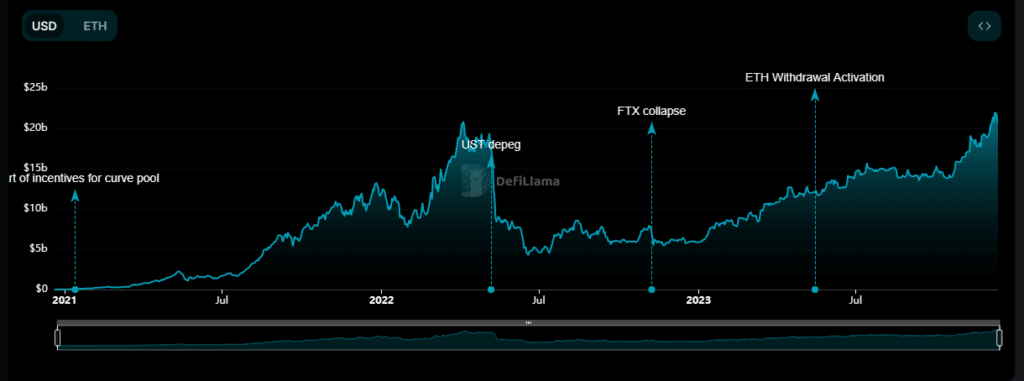This screenshot has height=381, width=1024.
Task: Click the arrowhead of ETH Withdrawal line
Action: (x=815, y=95)
